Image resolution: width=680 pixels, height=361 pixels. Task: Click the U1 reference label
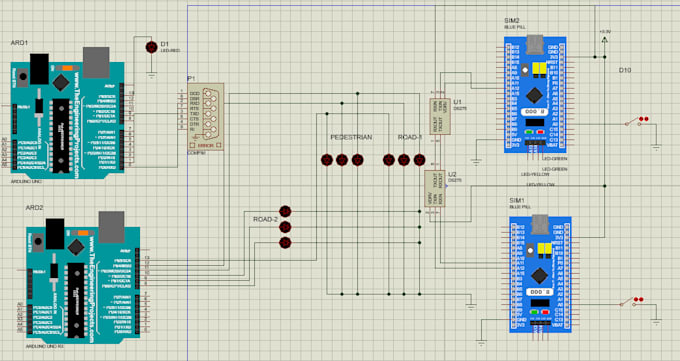click(x=458, y=102)
